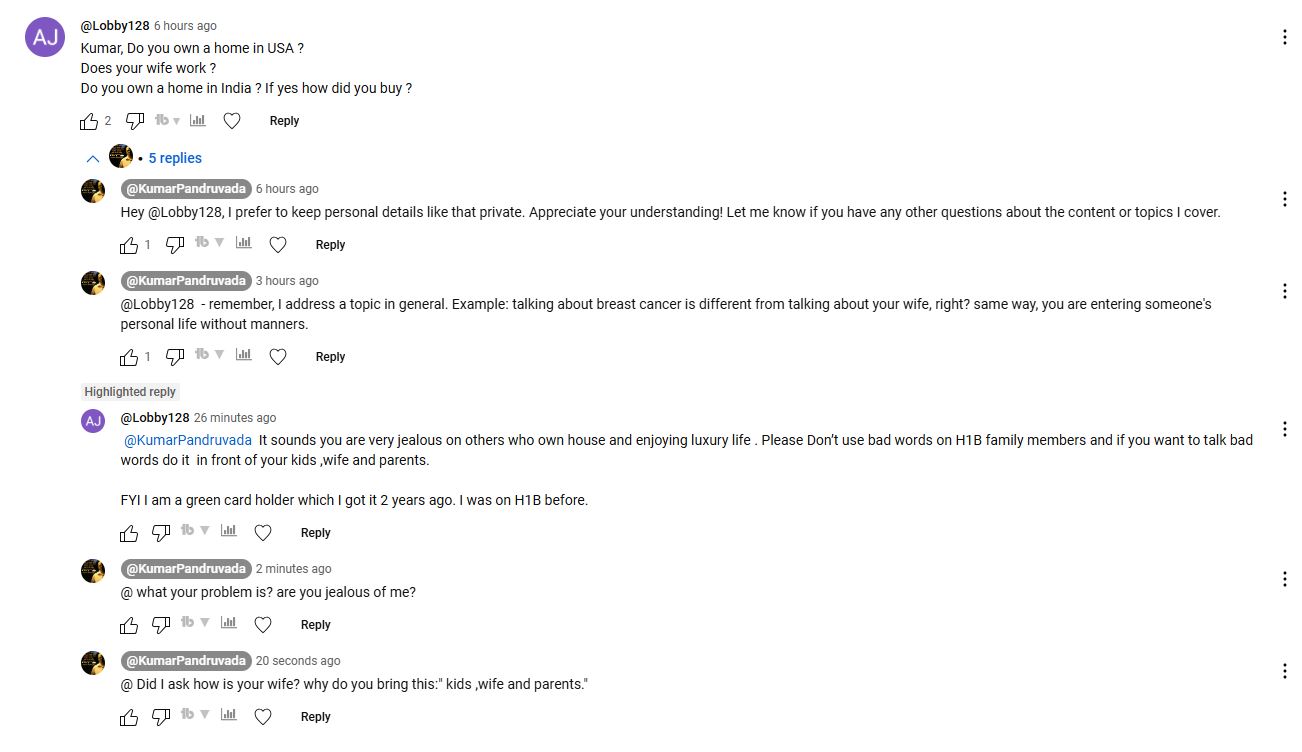Heart the highlighted reply from 26 minutes ago

tap(263, 533)
